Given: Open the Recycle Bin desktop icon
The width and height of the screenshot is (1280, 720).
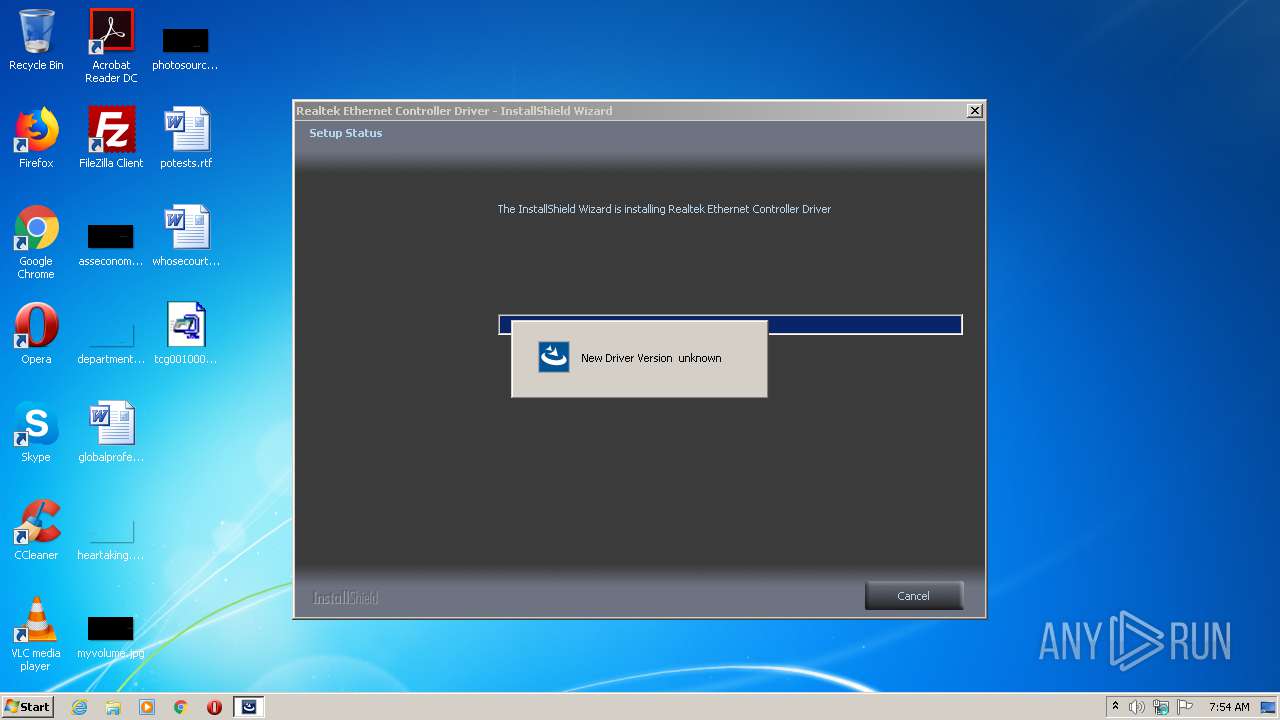Looking at the screenshot, I should (x=36, y=40).
